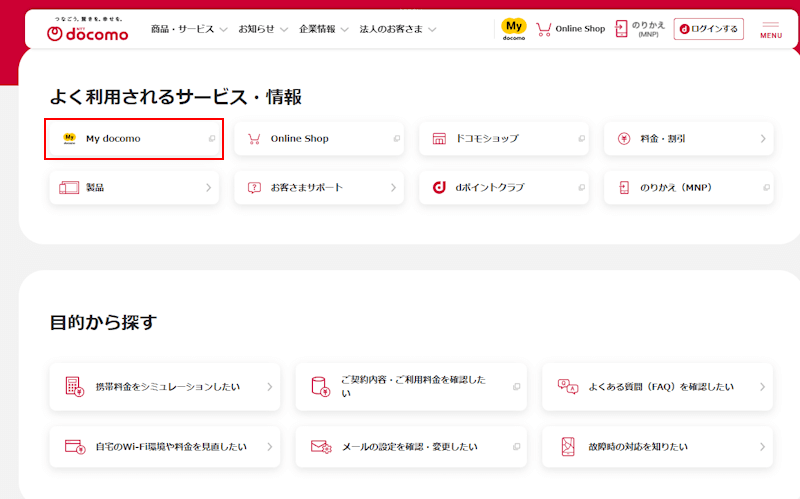Expand chevron beside 商品・サービス

[223, 30]
